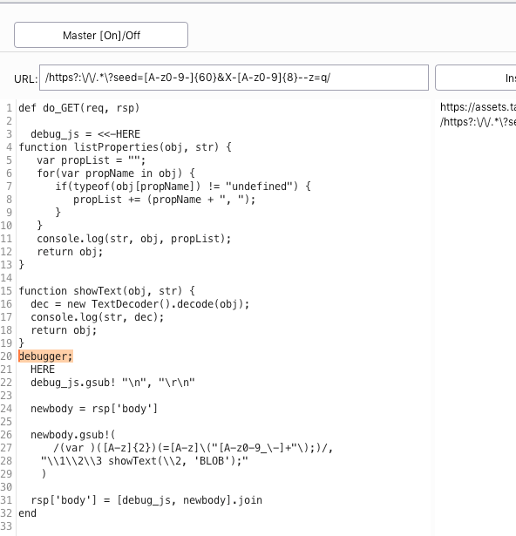
Task: Click inside the URL regex input field
Action: tap(234, 78)
